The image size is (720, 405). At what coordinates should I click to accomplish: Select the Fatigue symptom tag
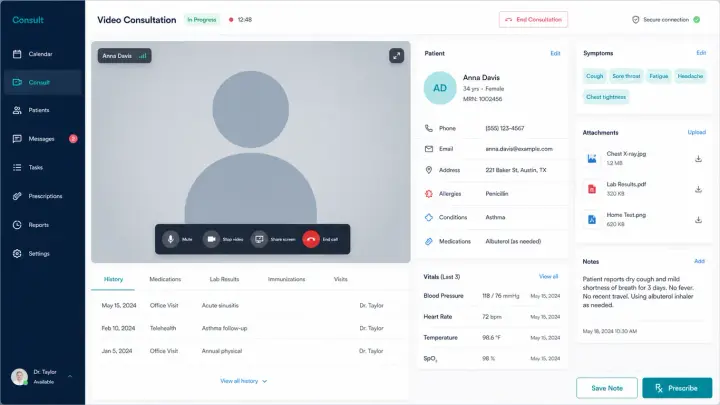658,76
